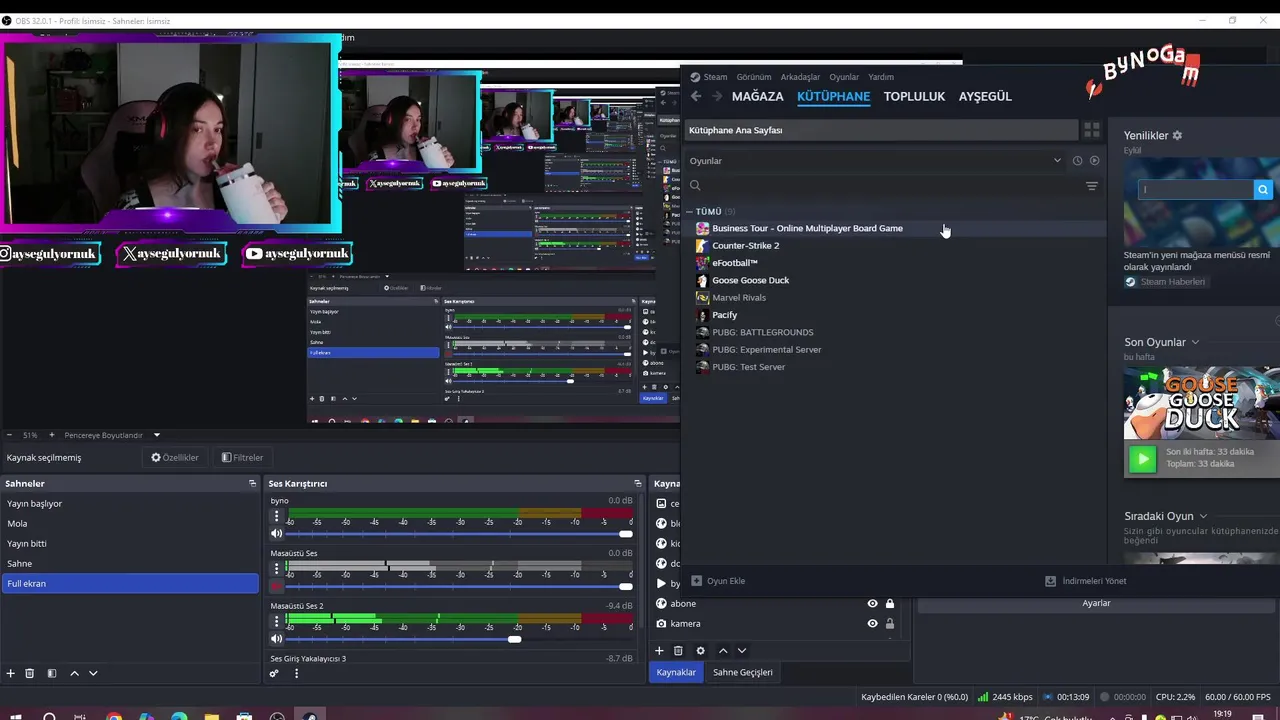Open the AYŞEGÜL profile tab

tap(985, 97)
